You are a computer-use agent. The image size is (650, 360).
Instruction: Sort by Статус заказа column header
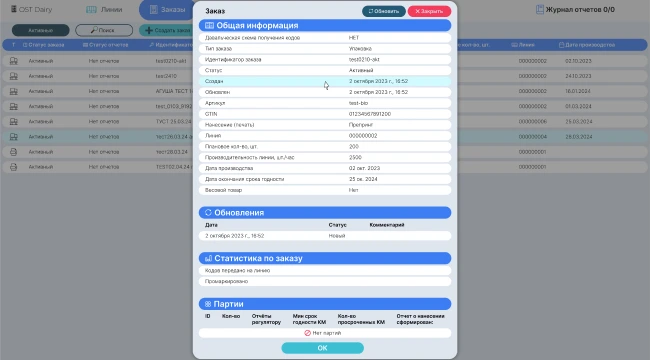click(44, 45)
